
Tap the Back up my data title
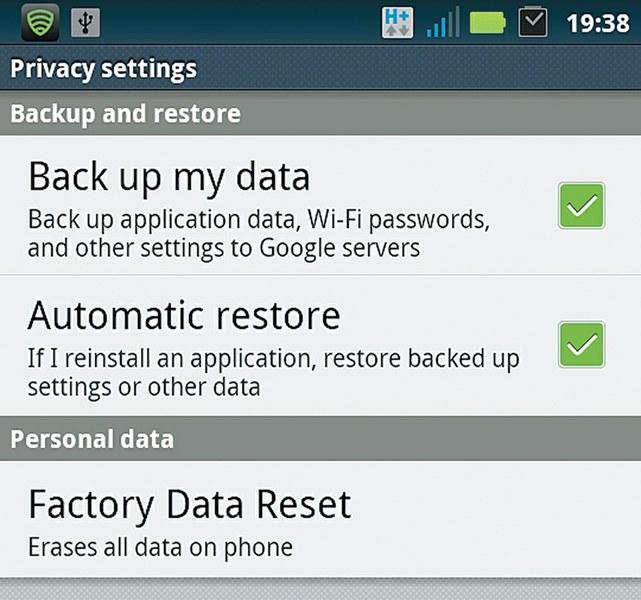coord(169,177)
